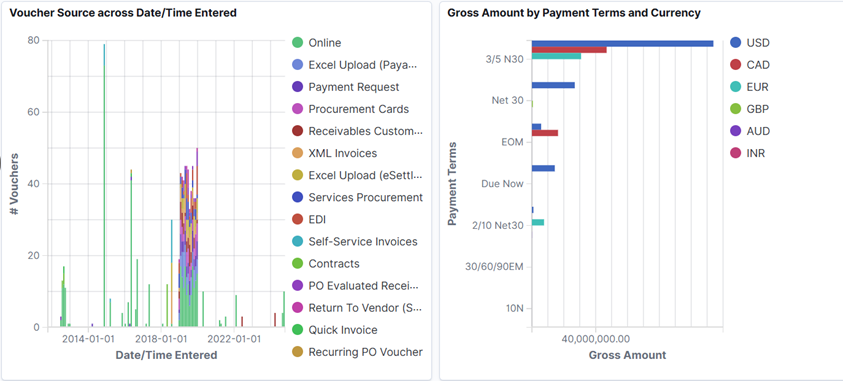Click the tallest voucher bar near 80

[104, 185]
